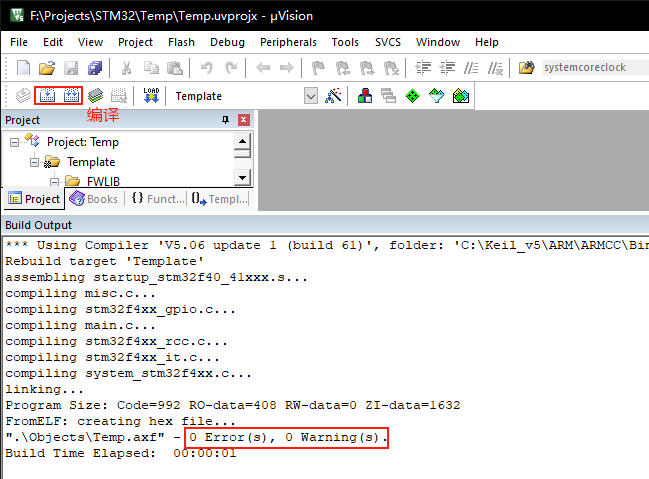Pin the Project panel with pushpin

click(225, 120)
